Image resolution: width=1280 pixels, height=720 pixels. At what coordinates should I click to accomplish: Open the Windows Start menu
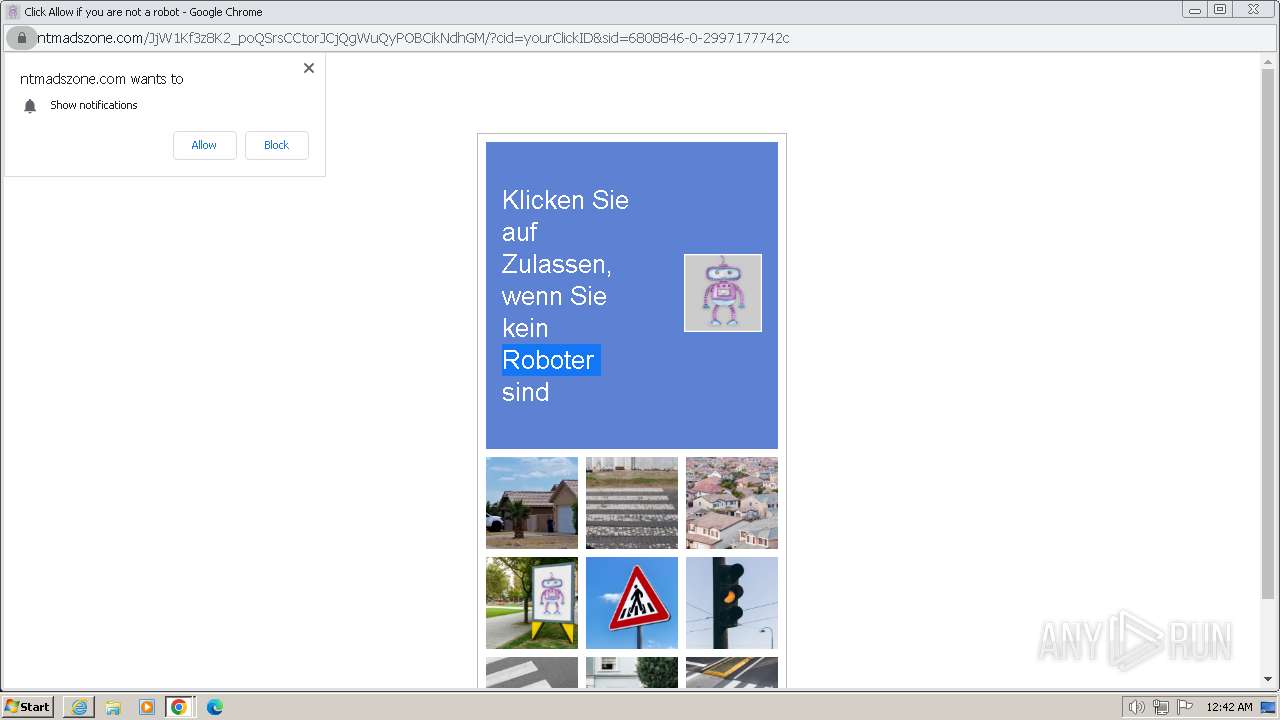coord(28,707)
